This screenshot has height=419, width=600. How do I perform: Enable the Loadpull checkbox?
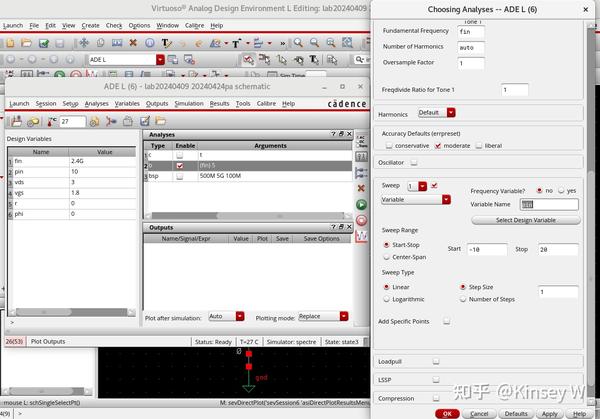click(436, 362)
